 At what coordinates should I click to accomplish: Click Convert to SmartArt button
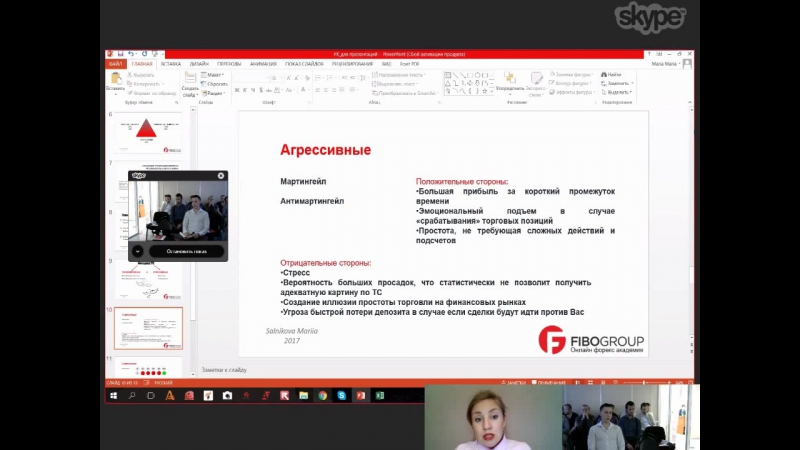[x=405, y=93]
